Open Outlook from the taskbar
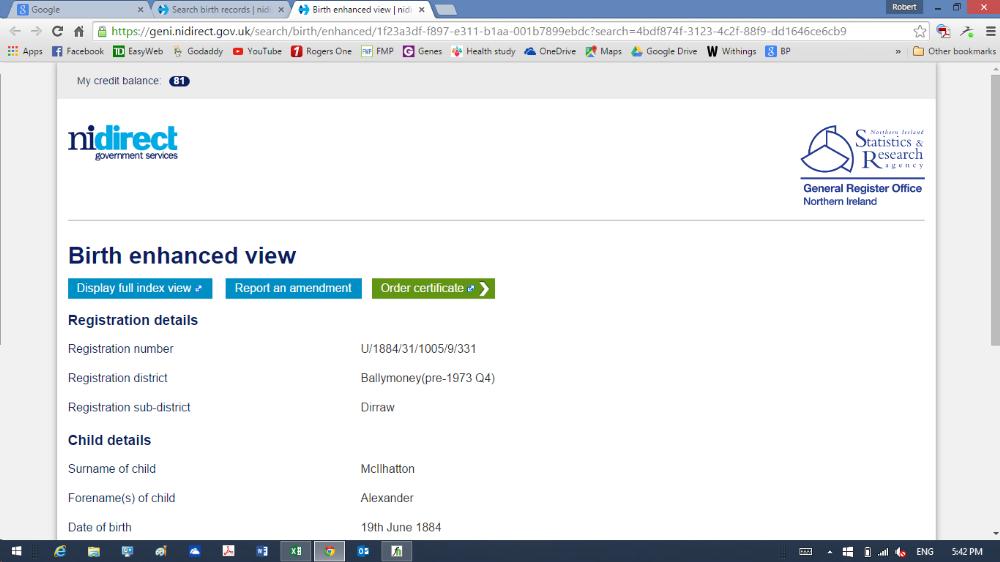The width and height of the screenshot is (1000, 562). point(363,551)
